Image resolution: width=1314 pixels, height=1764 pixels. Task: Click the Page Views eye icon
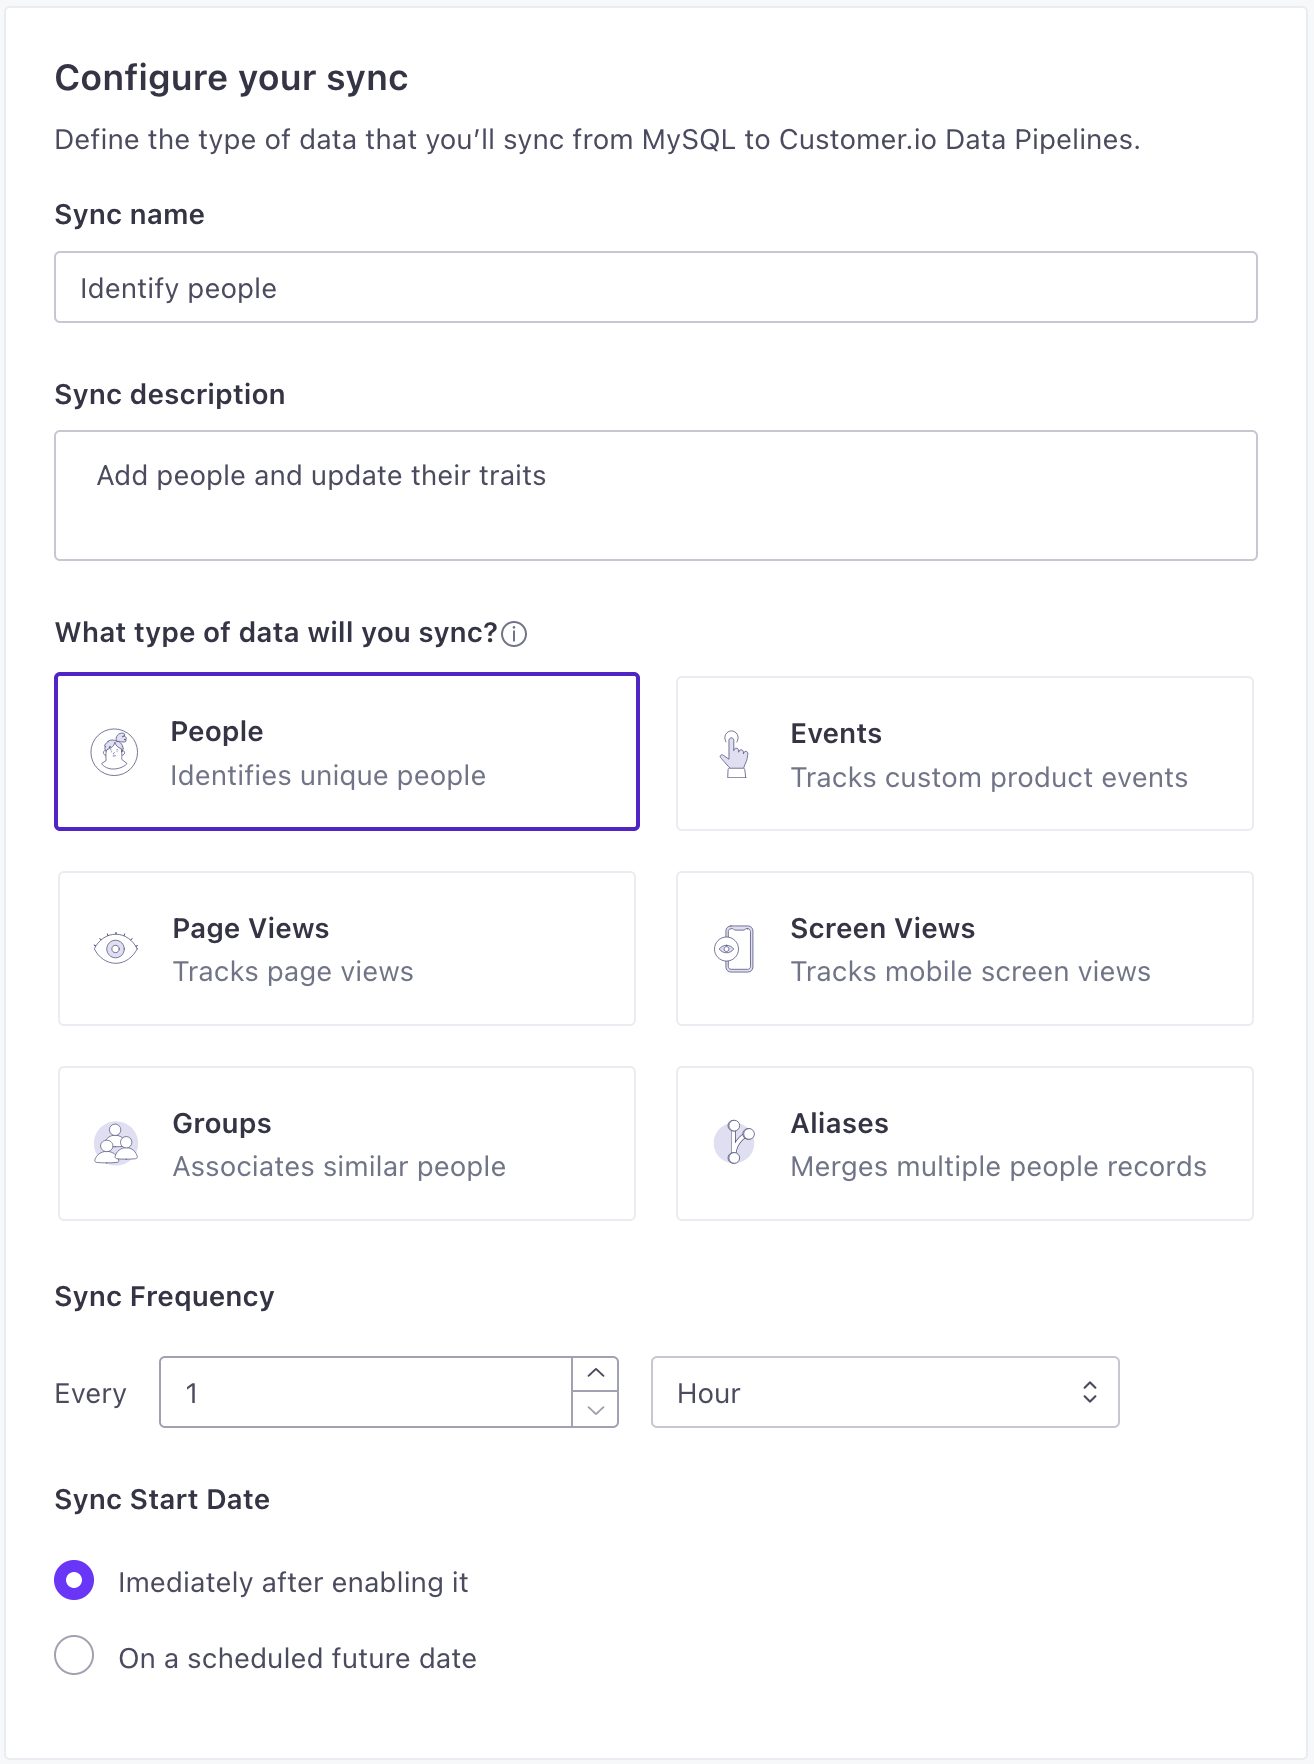pos(115,948)
